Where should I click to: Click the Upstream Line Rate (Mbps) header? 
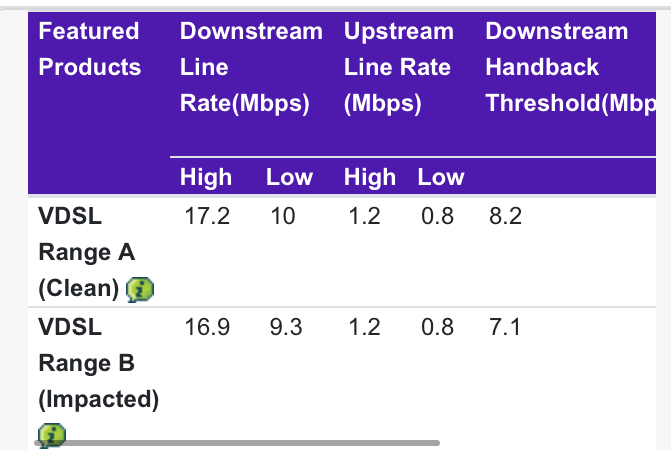point(398,67)
